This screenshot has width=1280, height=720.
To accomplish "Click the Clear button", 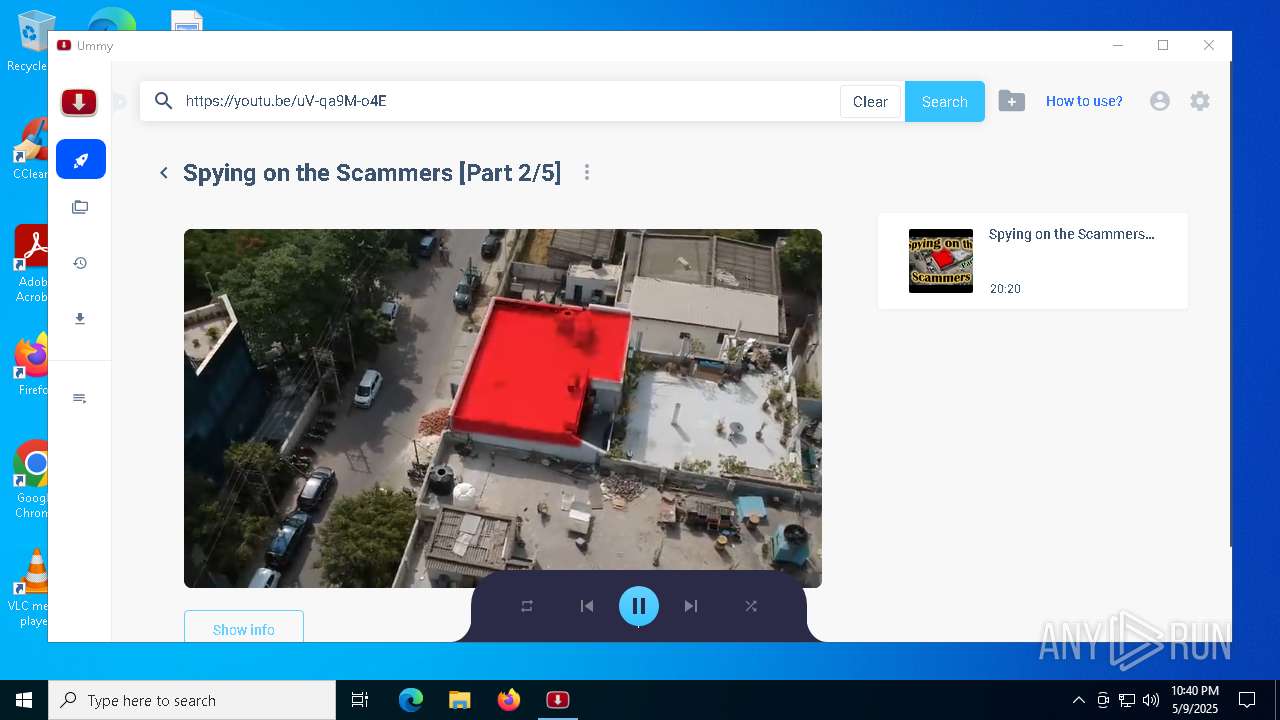I will [x=870, y=101].
